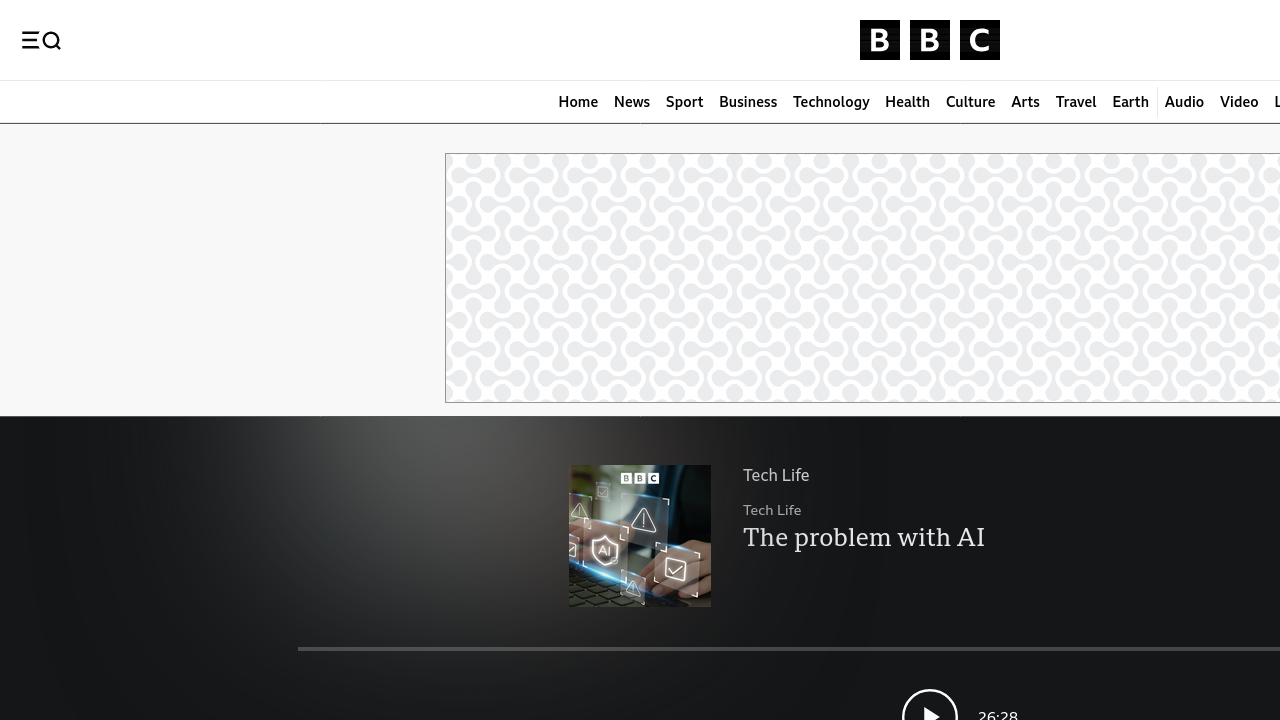Open the Video section
The height and width of the screenshot is (720, 1280).
click(x=1238, y=102)
